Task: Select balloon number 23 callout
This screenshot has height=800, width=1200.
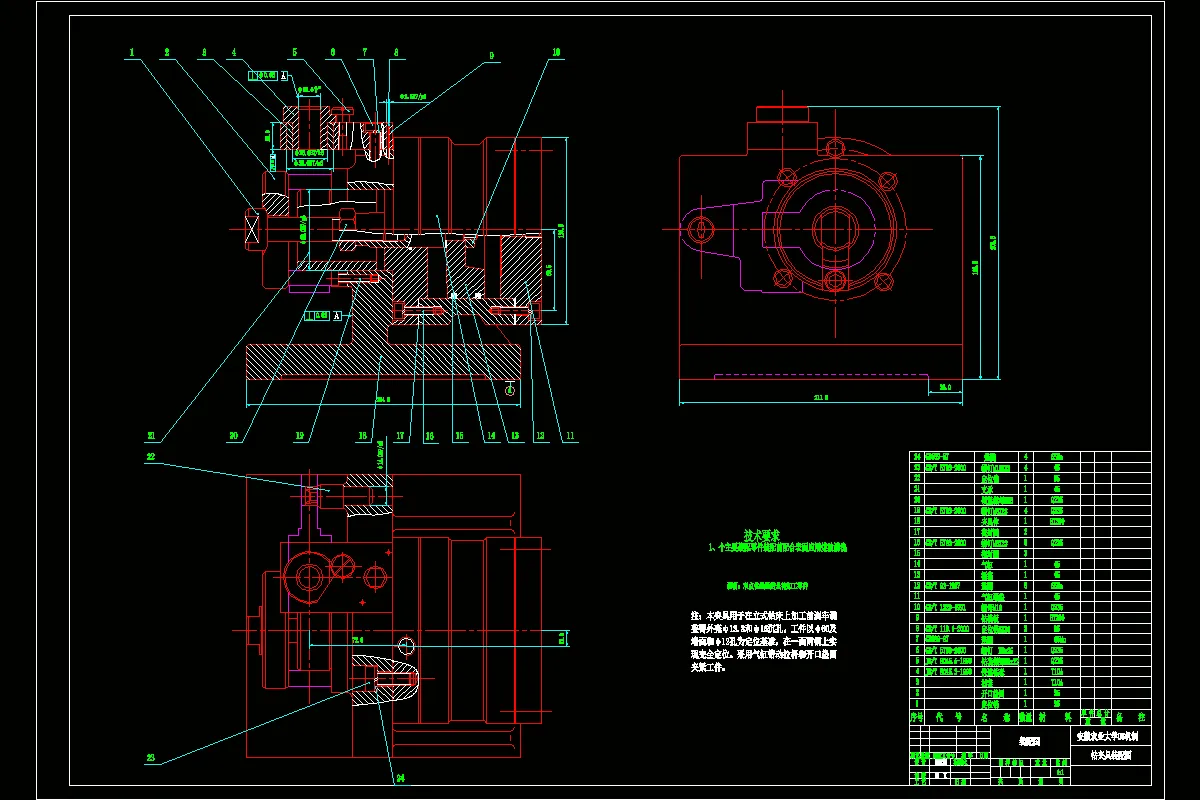Action: tap(151, 758)
